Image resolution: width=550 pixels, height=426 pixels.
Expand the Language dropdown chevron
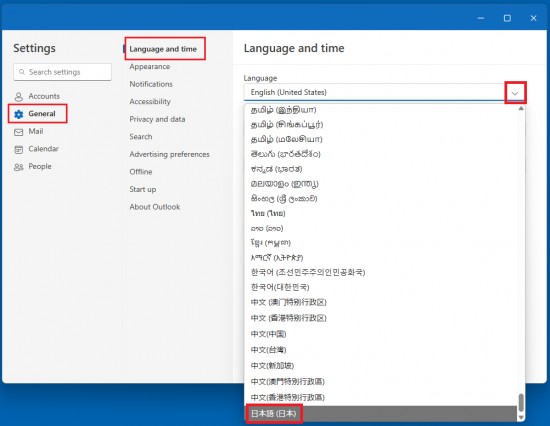515,93
